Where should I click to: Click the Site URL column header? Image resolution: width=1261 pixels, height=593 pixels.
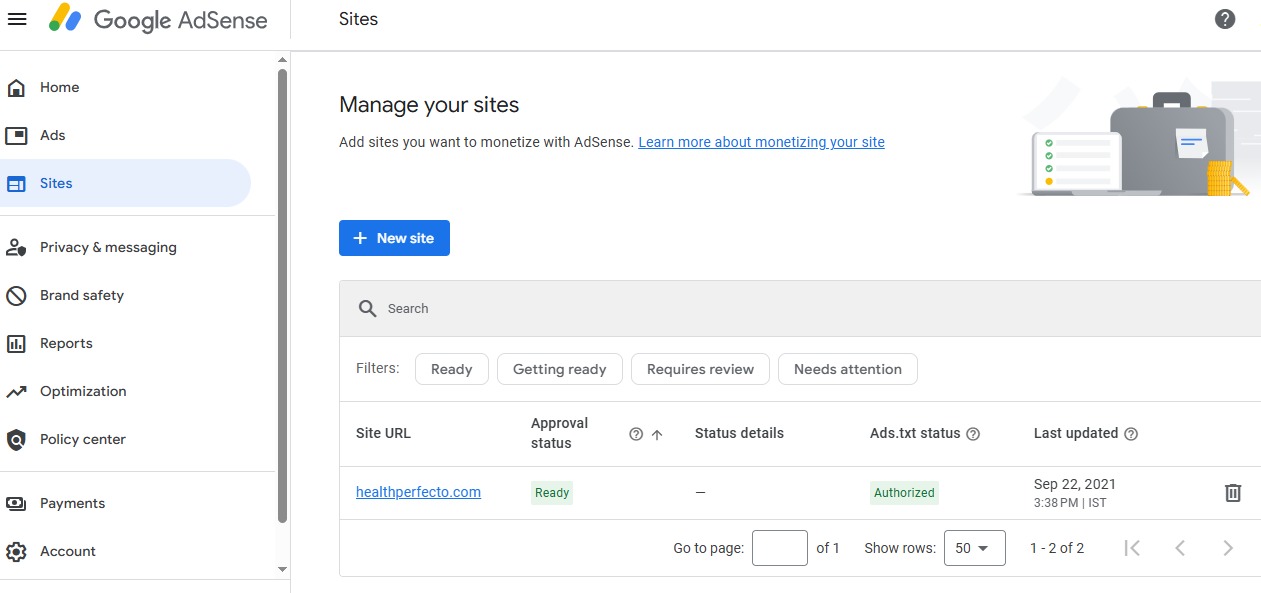(383, 434)
